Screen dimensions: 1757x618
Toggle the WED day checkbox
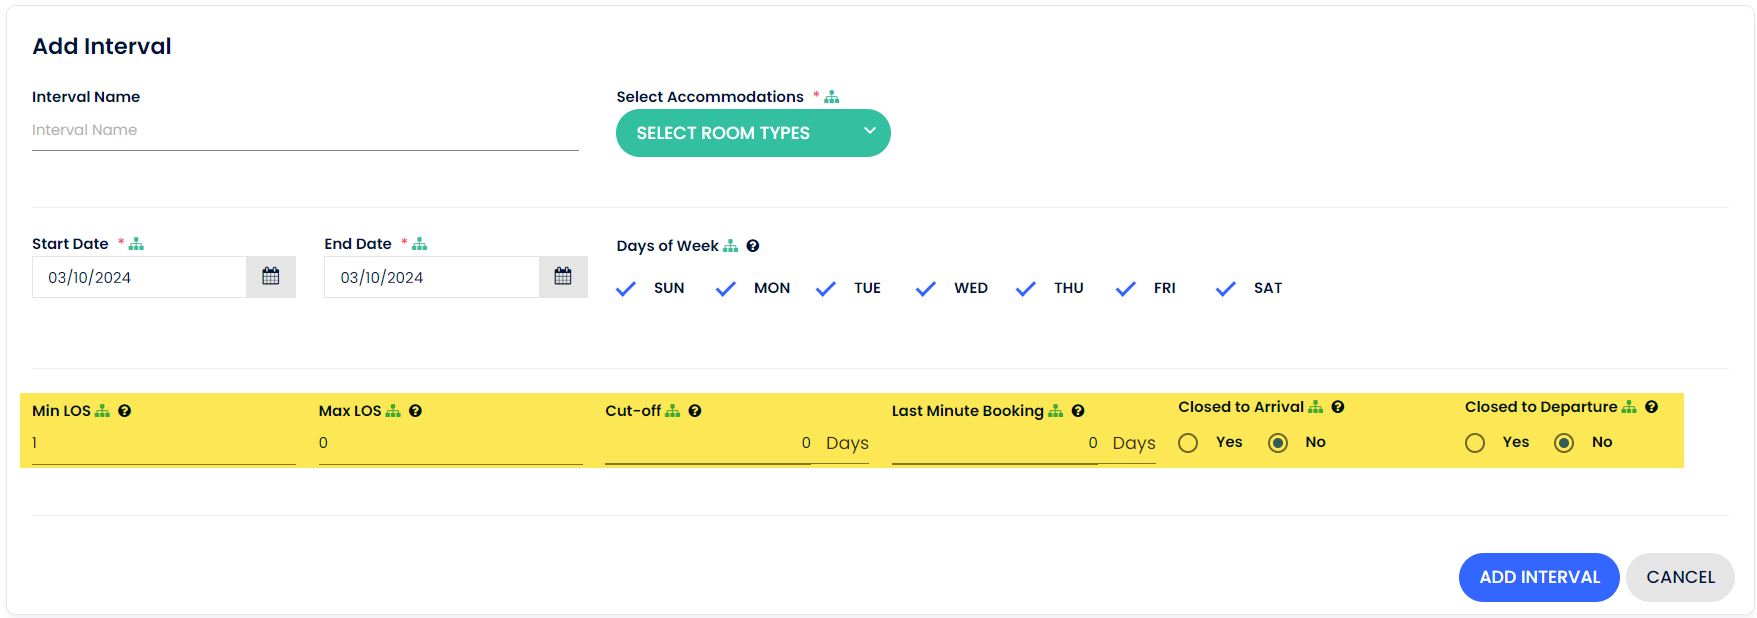926,289
